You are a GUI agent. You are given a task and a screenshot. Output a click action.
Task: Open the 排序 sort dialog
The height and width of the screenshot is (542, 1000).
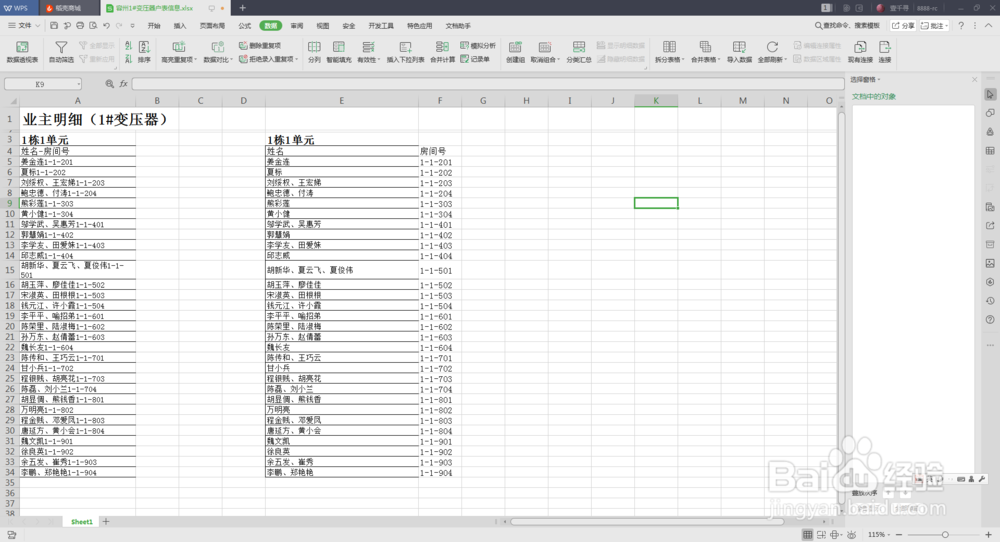point(144,51)
